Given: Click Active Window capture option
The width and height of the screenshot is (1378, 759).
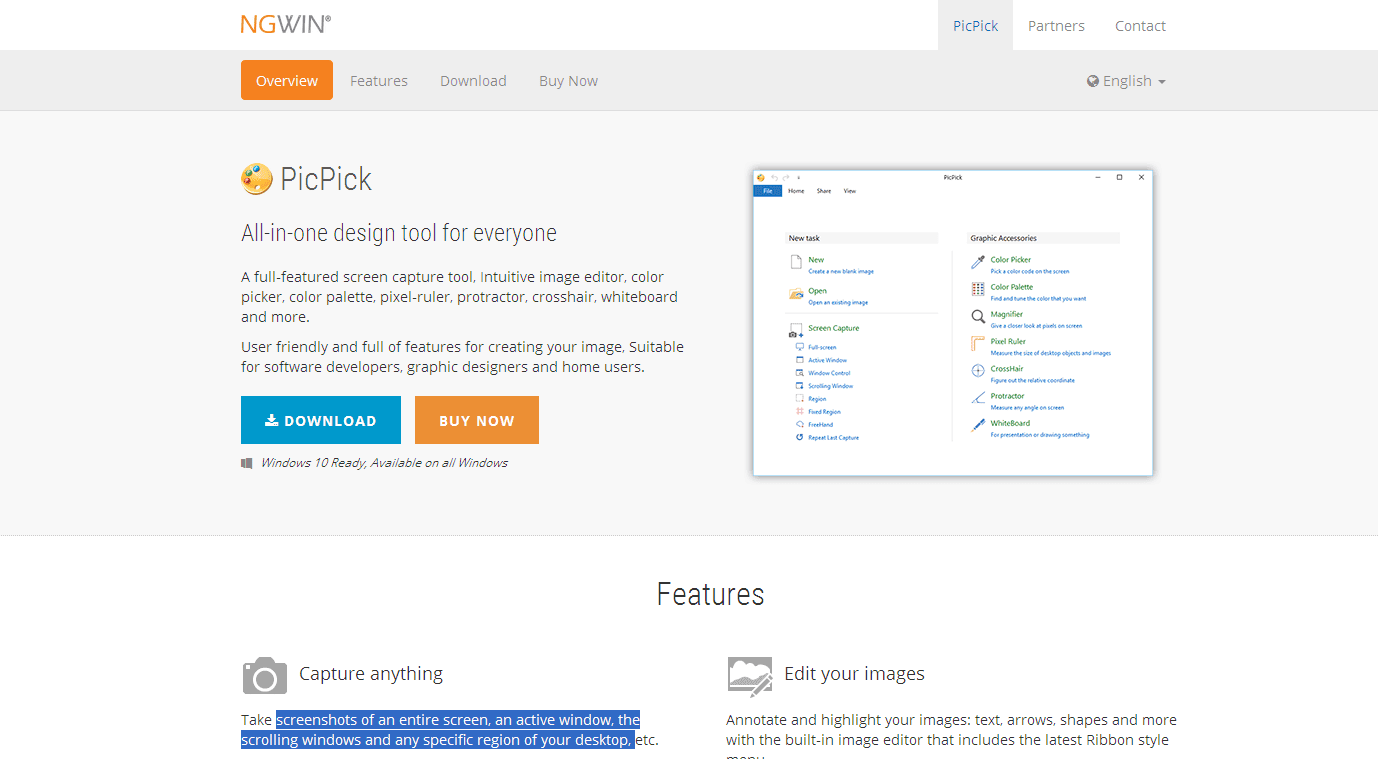Looking at the screenshot, I should [821, 360].
